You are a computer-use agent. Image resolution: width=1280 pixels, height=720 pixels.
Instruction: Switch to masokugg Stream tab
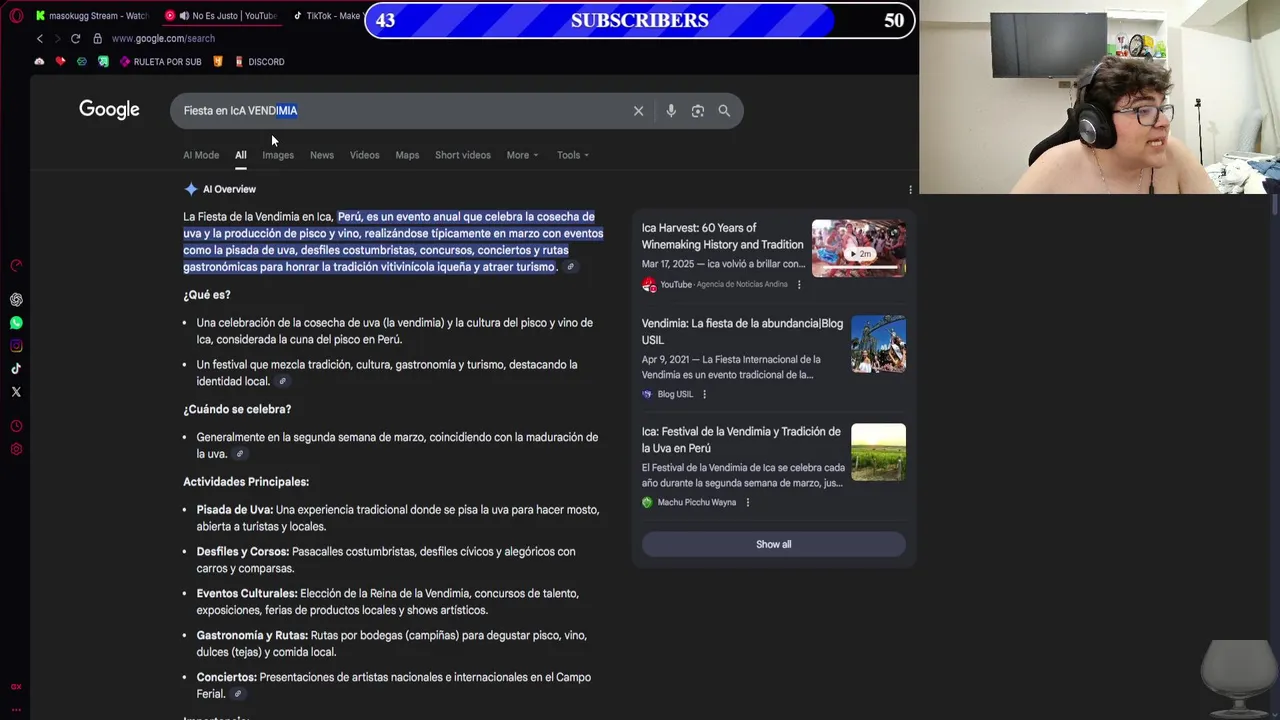[91, 16]
